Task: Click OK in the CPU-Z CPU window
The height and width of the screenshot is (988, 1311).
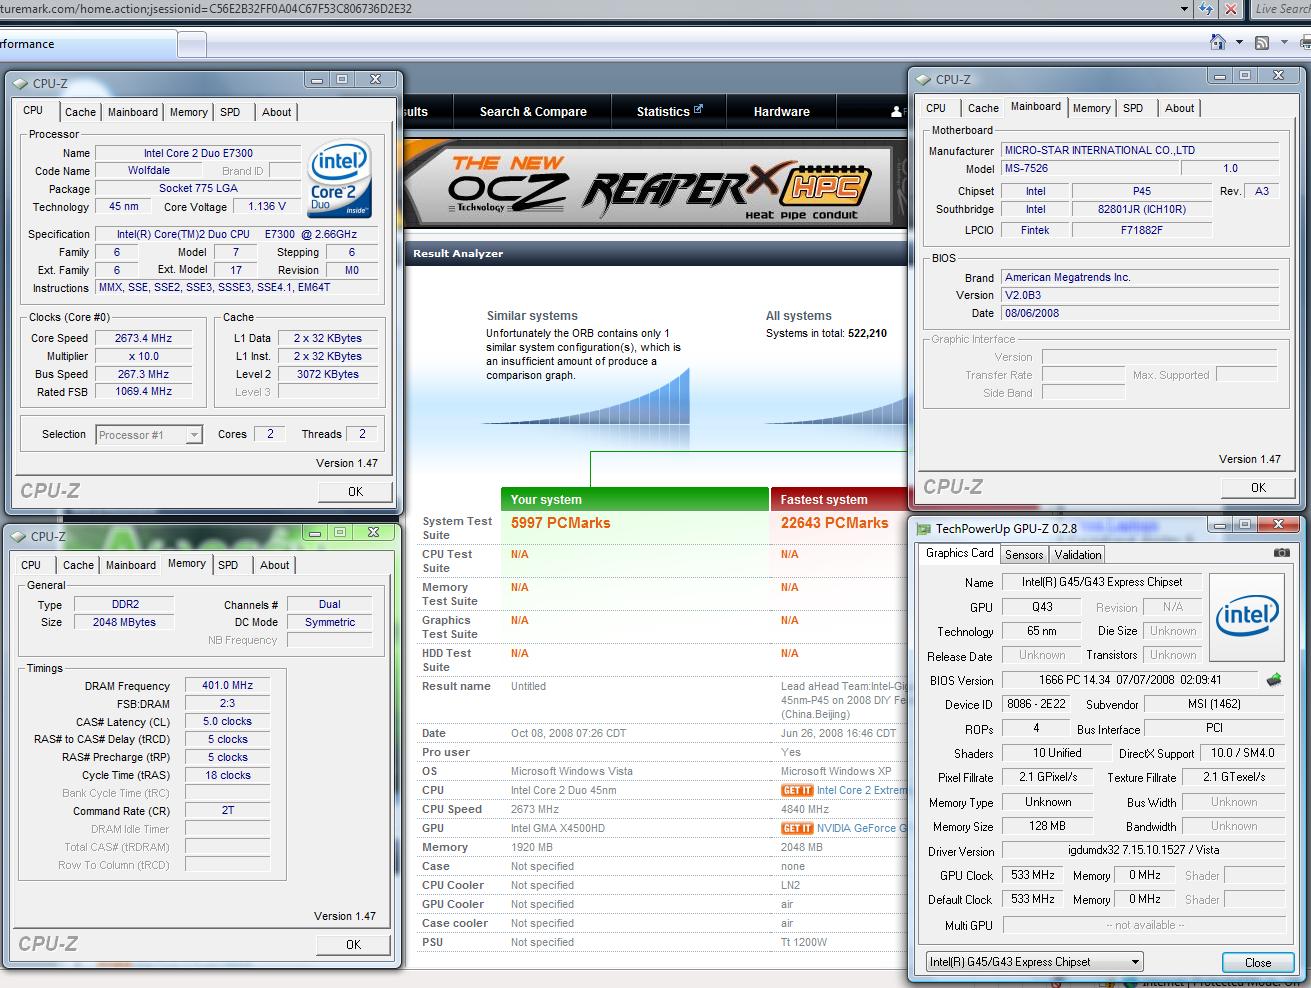Action: click(x=355, y=492)
